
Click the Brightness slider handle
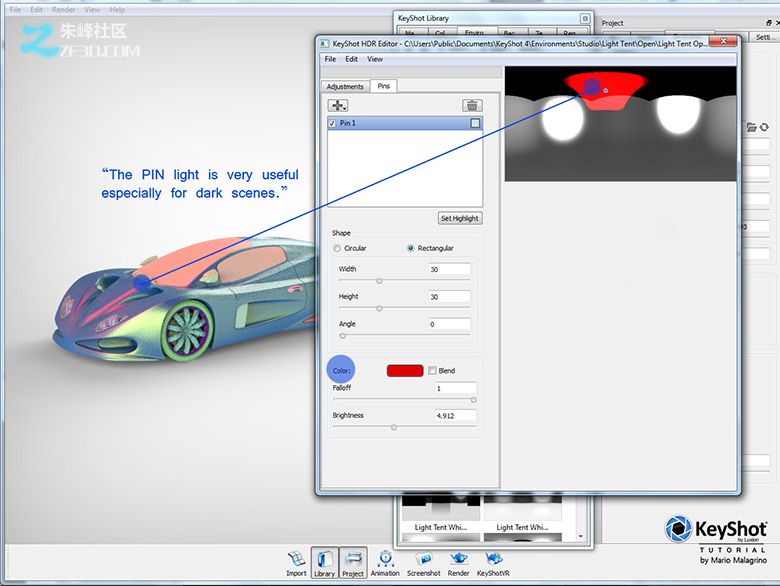pyautogui.click(x=394, y=427)
